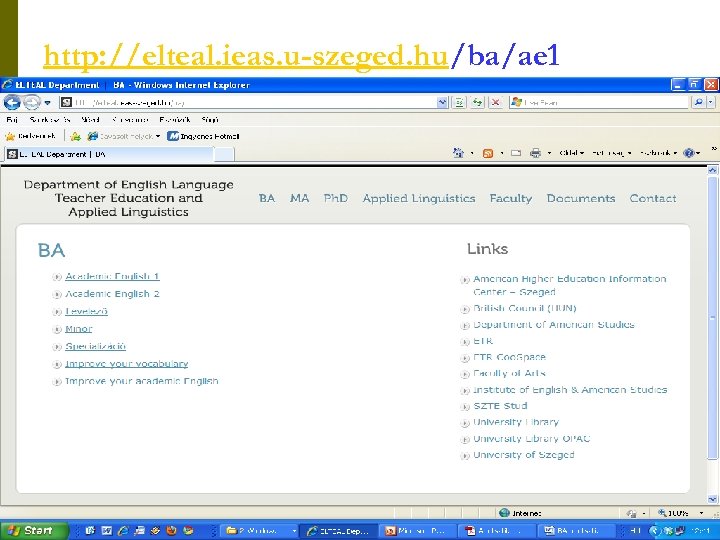Open the Eszközök menu in menu bar

175,120
